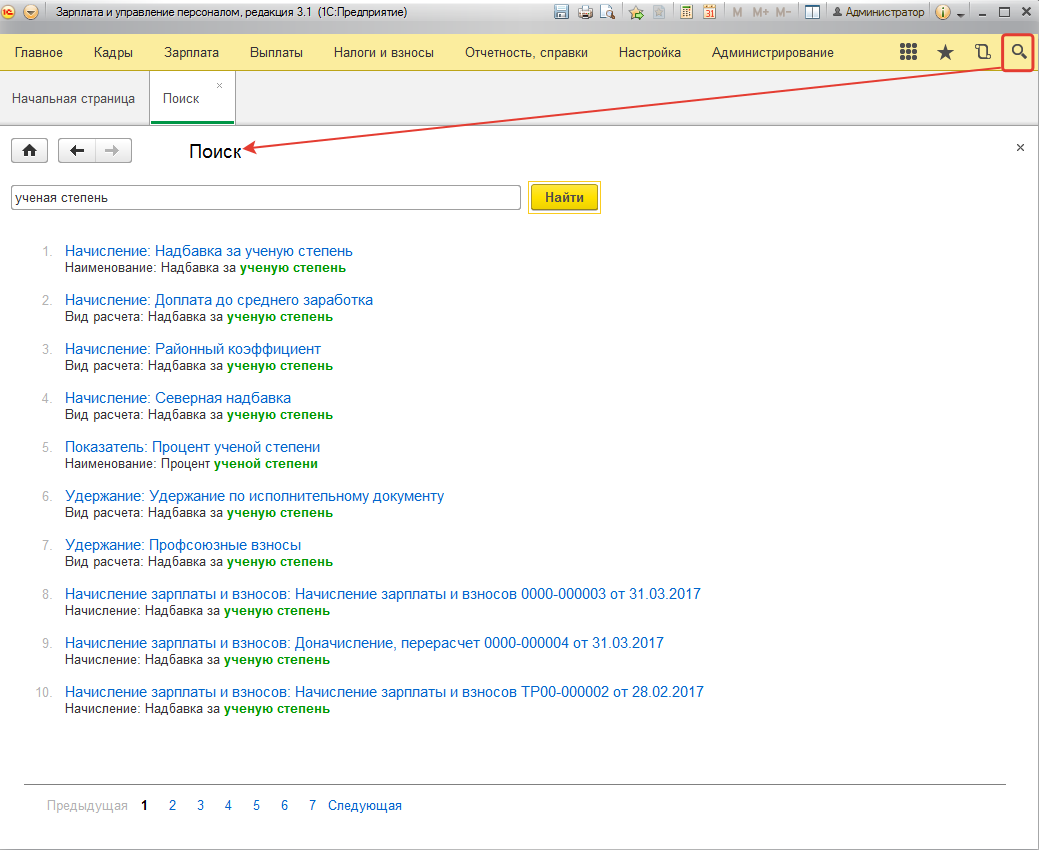Click the Предыдущая previous page link

(x=87, y=806)
